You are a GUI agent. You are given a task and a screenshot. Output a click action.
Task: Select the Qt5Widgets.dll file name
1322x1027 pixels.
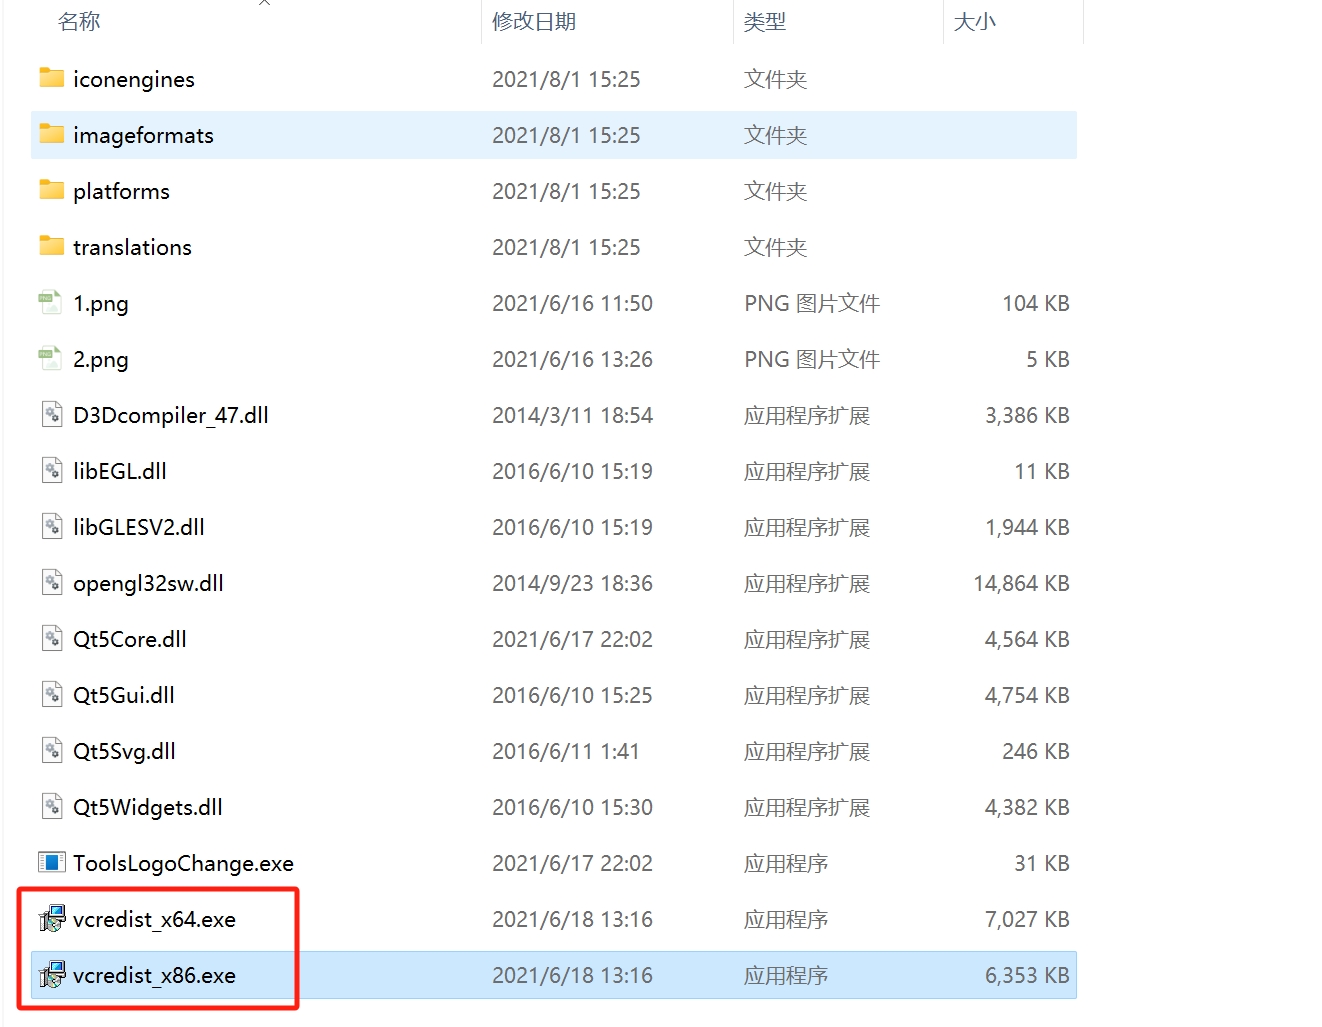pyautogui.click(x=148, y=807)
